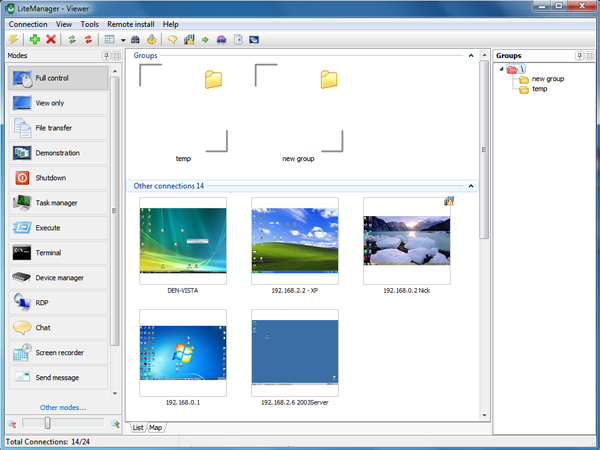The height and width of the screenshot is (450, 600).
Task: Select Shutdown mode
Action: tap(59, 178)
